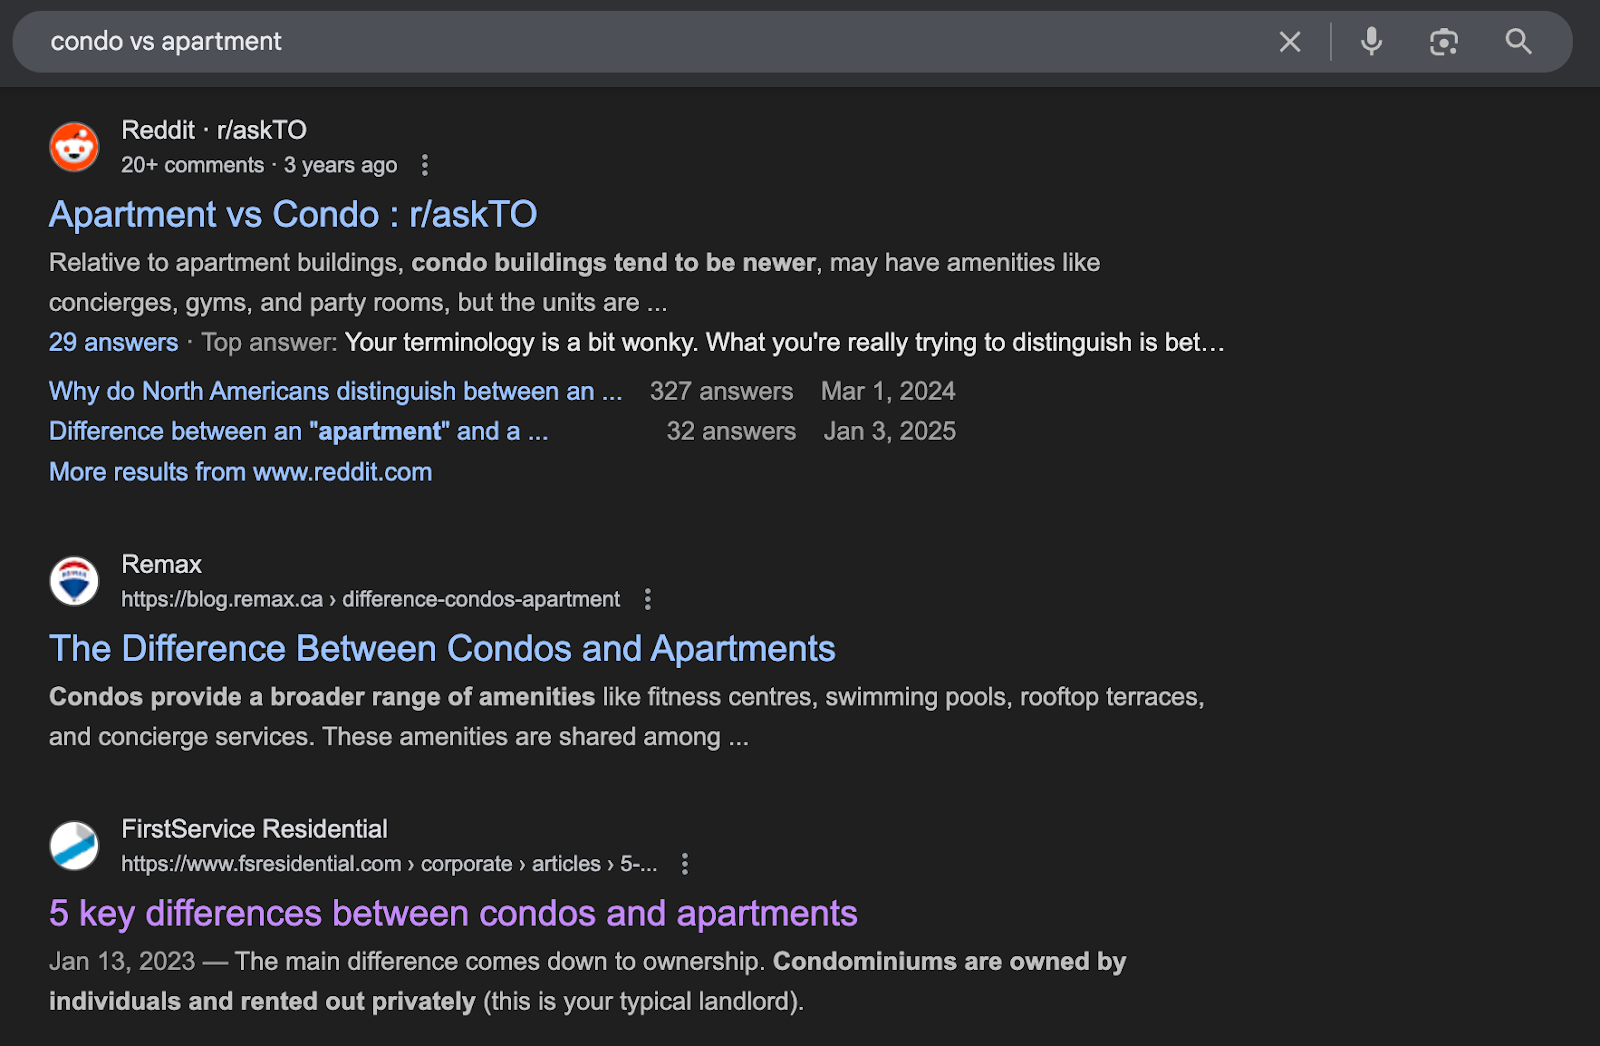View the 29 answers link
Screen dimensions: 1600x1046
(x=113, y=342)
